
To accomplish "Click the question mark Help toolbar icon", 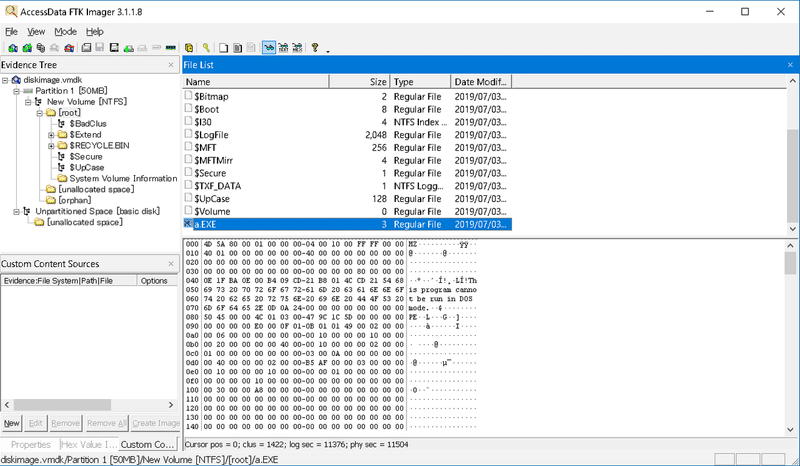I will tap(315, 47).
